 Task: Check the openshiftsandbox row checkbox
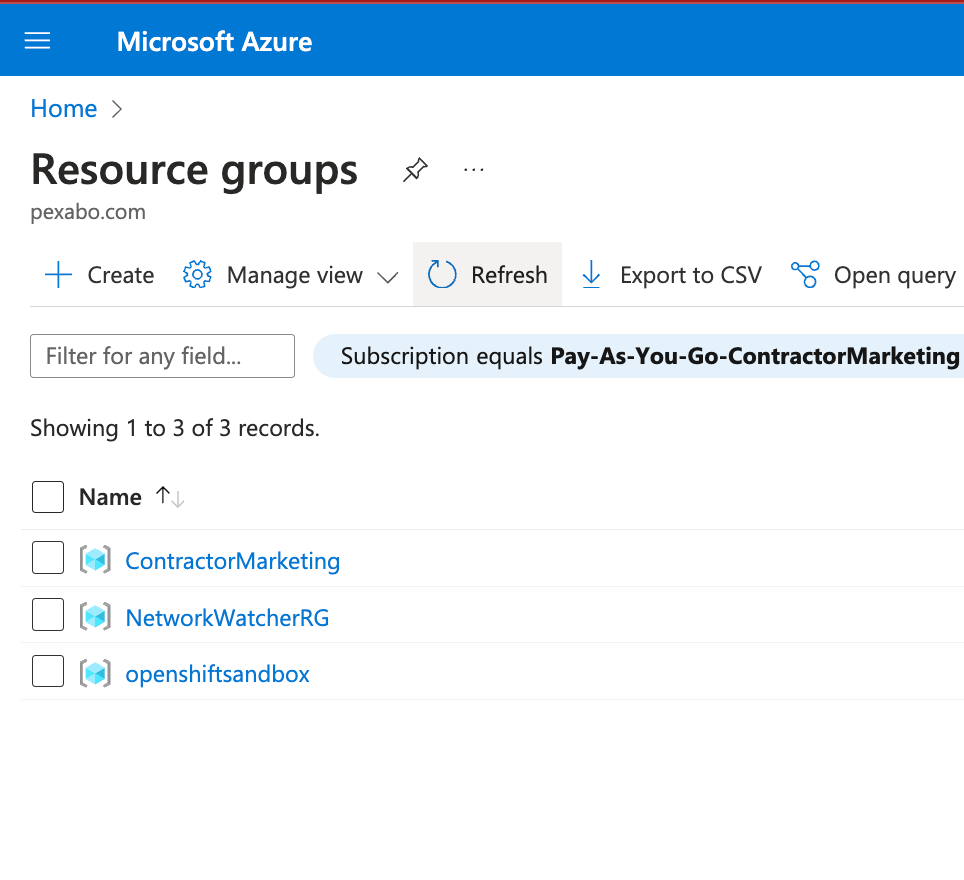48,671
